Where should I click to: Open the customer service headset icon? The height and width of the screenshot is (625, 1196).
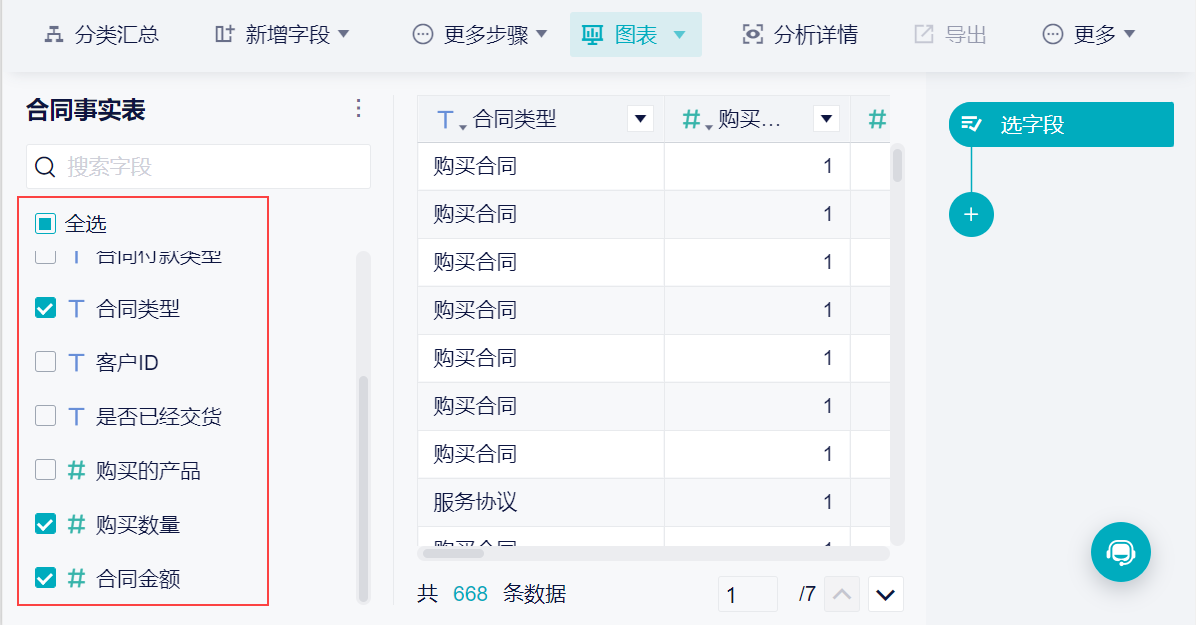click(1120, 552)
